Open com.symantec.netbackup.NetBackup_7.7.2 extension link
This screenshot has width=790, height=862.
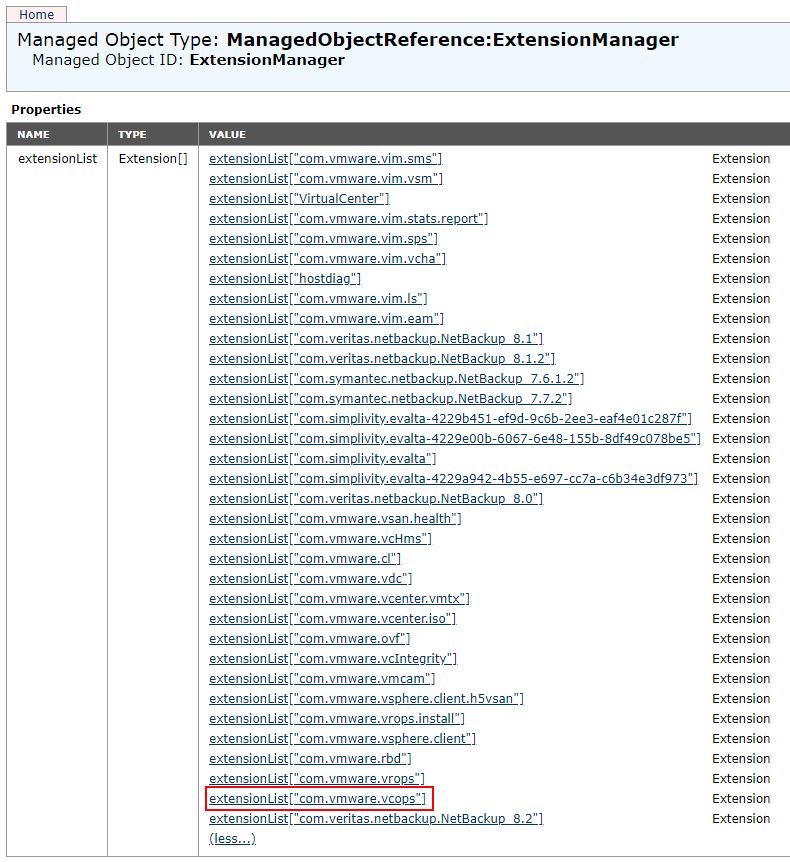pyautogui.click(x=391, y=399)
